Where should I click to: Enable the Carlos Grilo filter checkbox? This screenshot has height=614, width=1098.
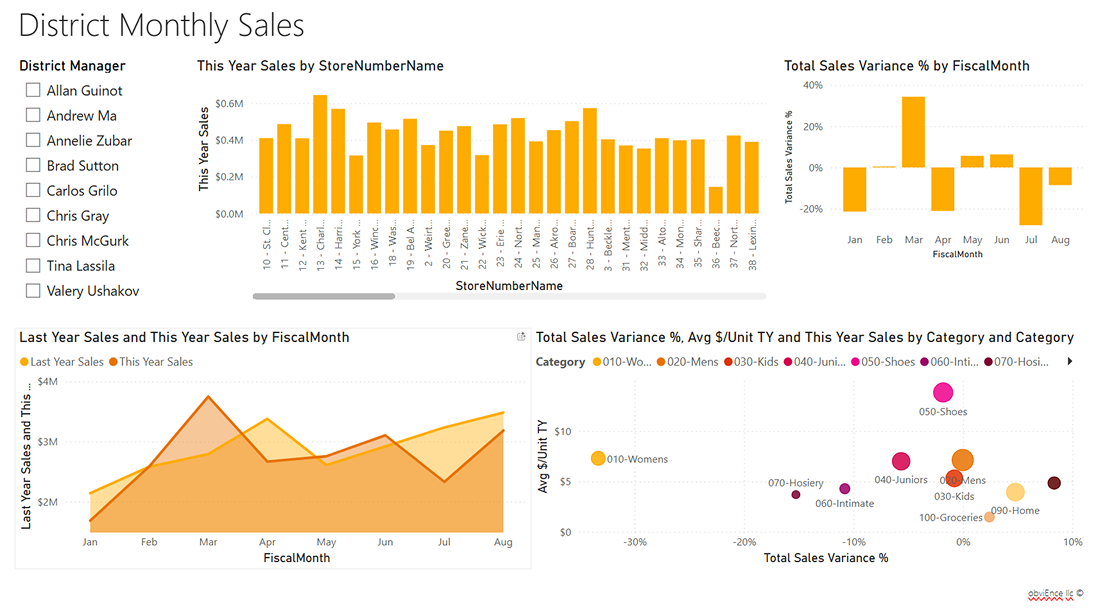click(x=33, y=190)
